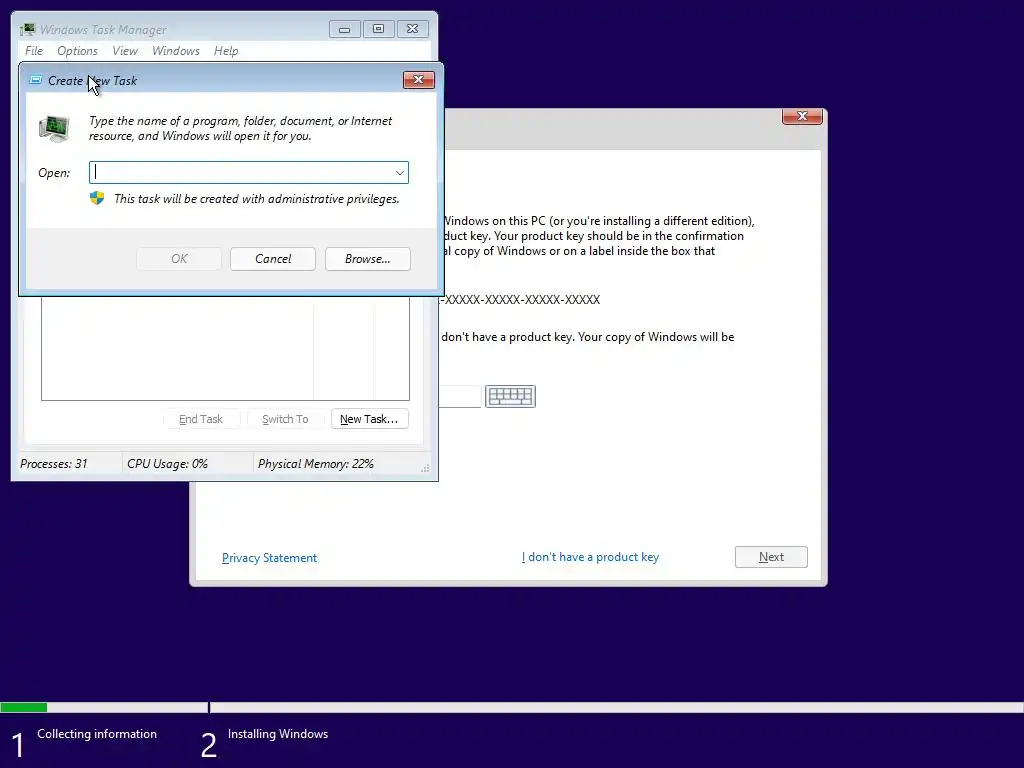Image resolution: width=1024 pixels, height=768 pixels.
Task: Click the Task Manager title bar icon
Action: (28, 29)
